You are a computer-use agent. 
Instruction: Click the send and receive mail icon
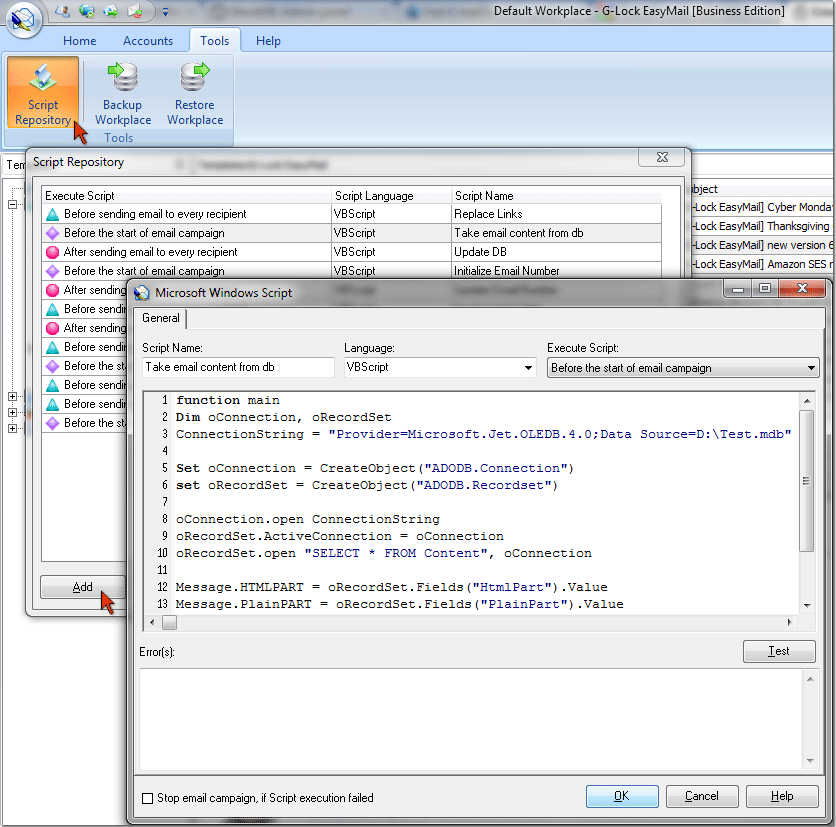coord(110,12)
